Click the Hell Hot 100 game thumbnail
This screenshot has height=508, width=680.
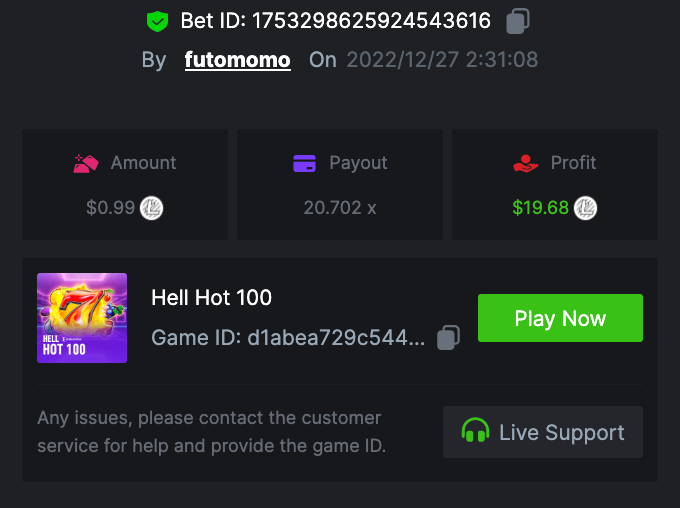82,317
